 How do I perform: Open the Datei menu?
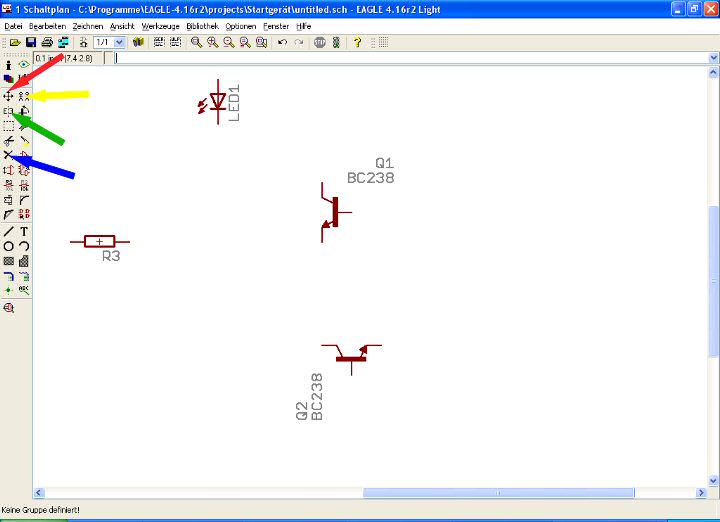tap(14, 25)
